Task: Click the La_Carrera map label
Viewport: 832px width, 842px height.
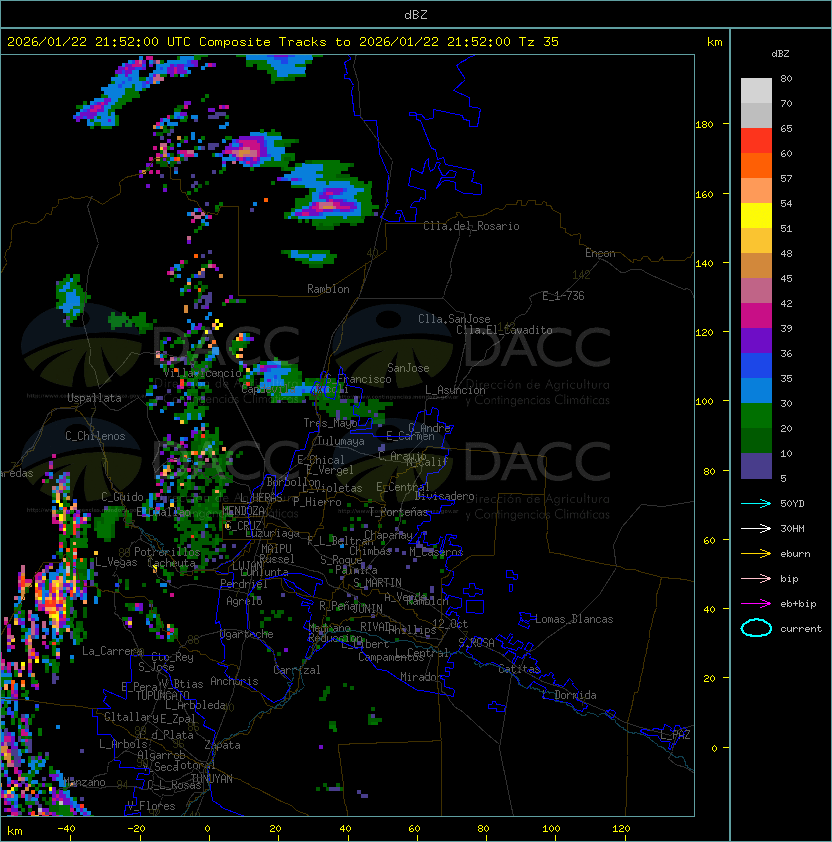Action: (x=113, y=651)
